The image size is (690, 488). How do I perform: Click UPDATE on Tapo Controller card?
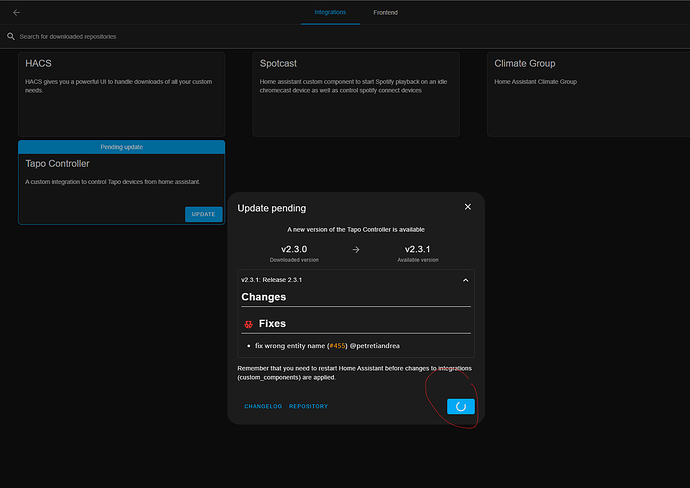coord(203,214)
